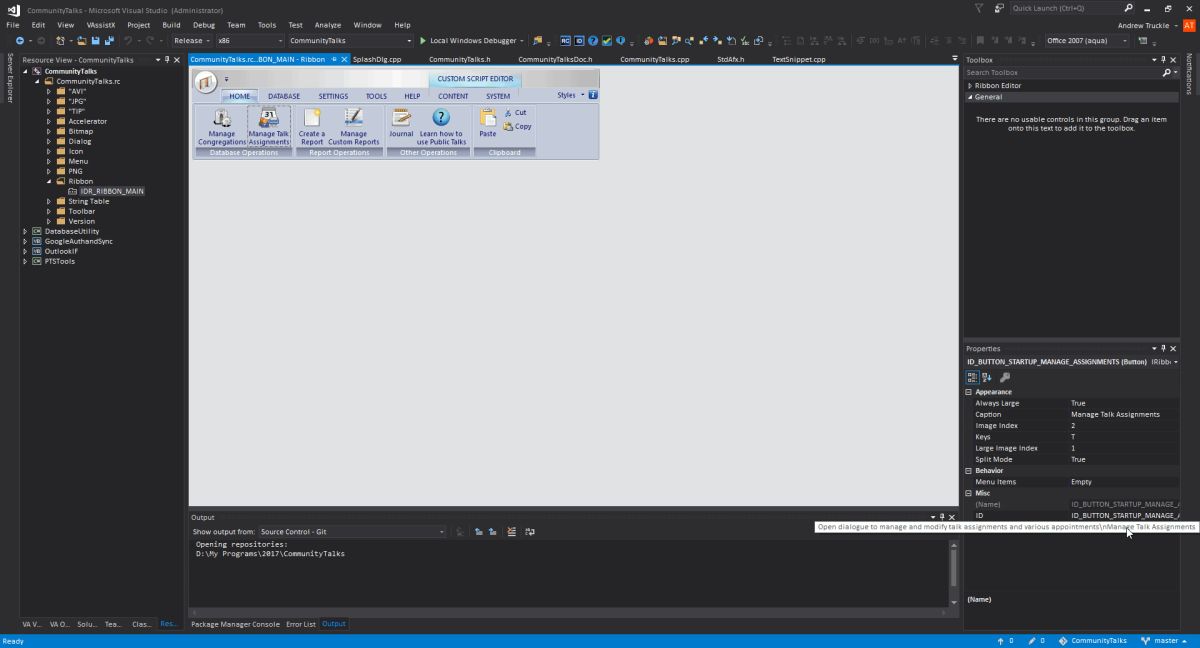Viewport: 1200px width, 648px height.
Task: Click the Caption property value field
Action: point(1124,414)
